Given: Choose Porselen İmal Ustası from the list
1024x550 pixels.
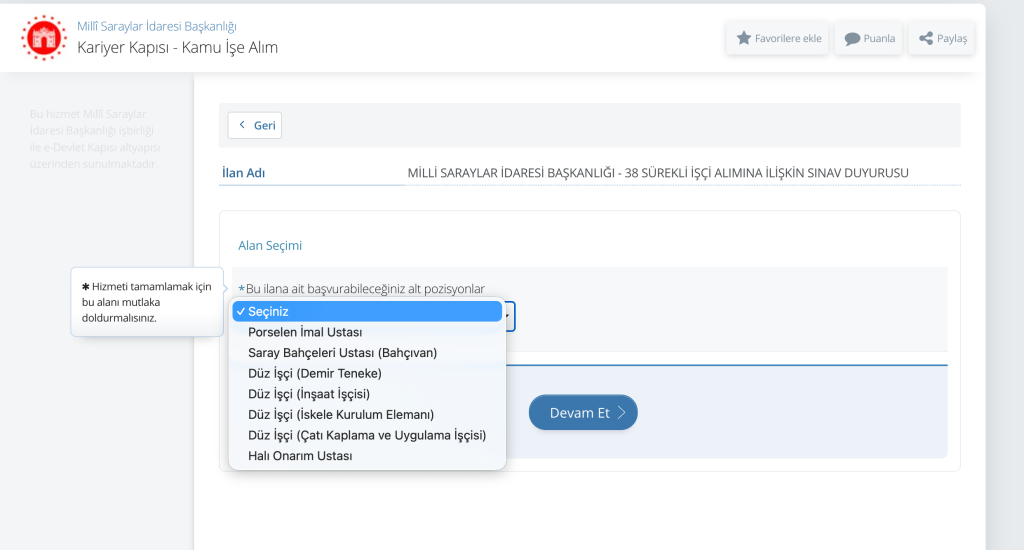Looking at the screenshot, I should 367,332.
